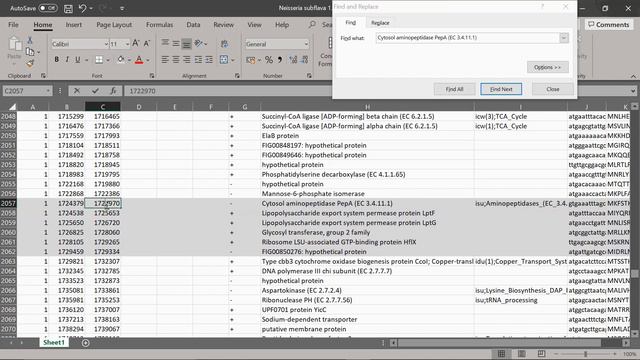Image resolution: width=640 pixels, height=360 pixels.
Task: Click Increase Decimal icon
Action: click(x=293, y=60)
